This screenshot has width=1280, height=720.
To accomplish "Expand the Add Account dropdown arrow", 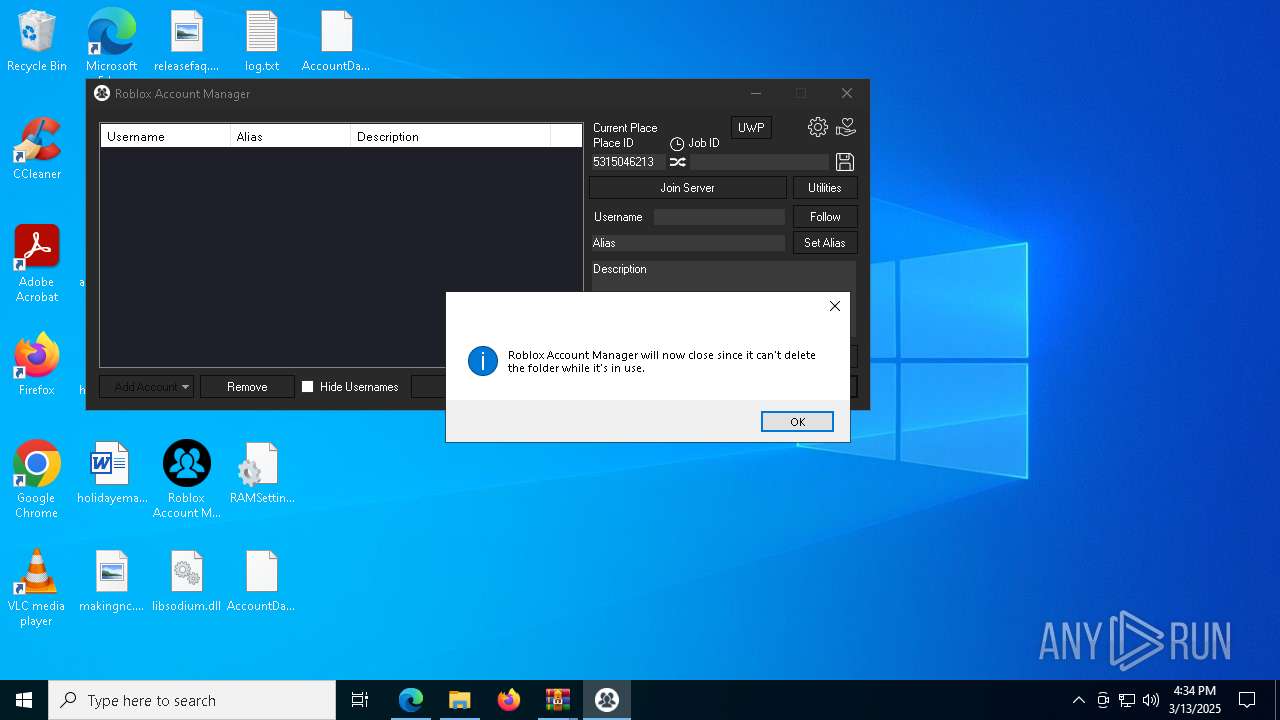I will click(x=185, y=387).
